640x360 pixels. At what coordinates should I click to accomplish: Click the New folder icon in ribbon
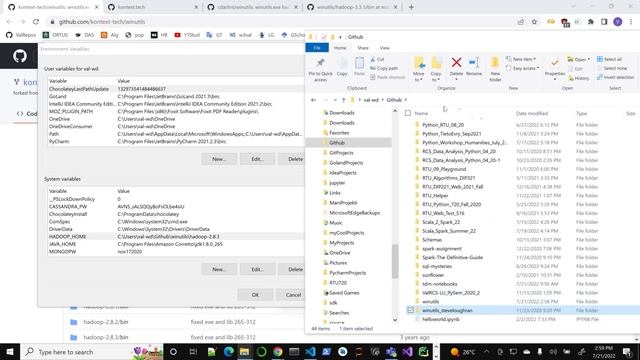[495, 62]
